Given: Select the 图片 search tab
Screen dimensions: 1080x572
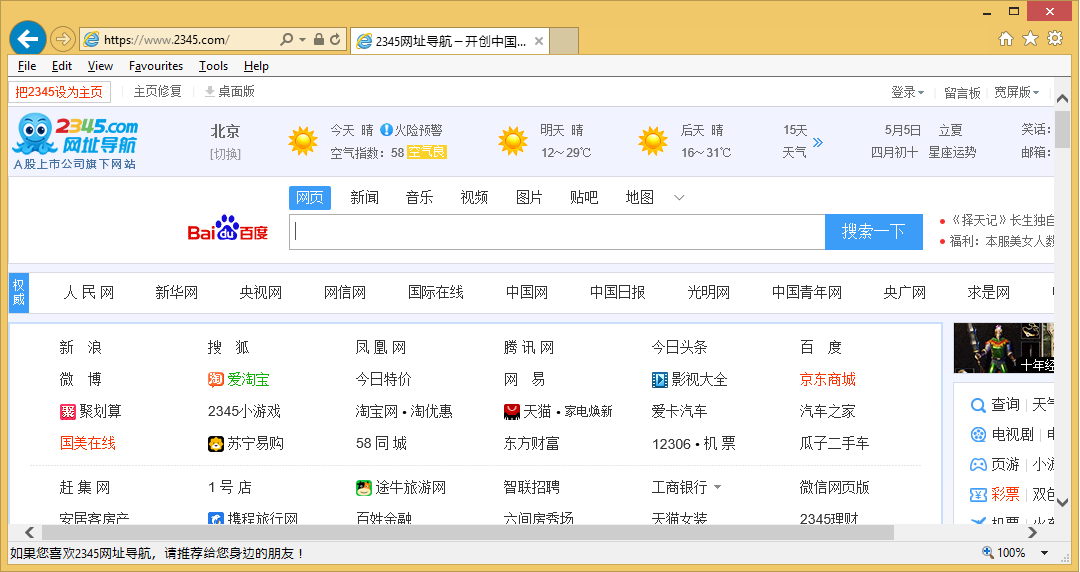Looking at the screenshot, I should pos(529,198).
